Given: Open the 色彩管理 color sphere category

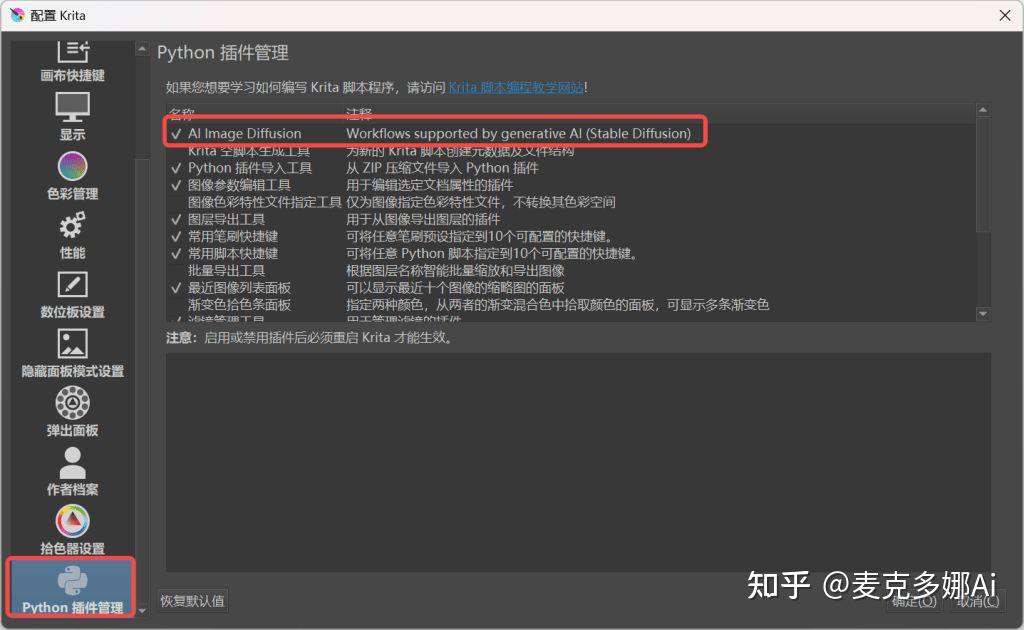Looking at the screenshot, I should (x=72, y=176).
